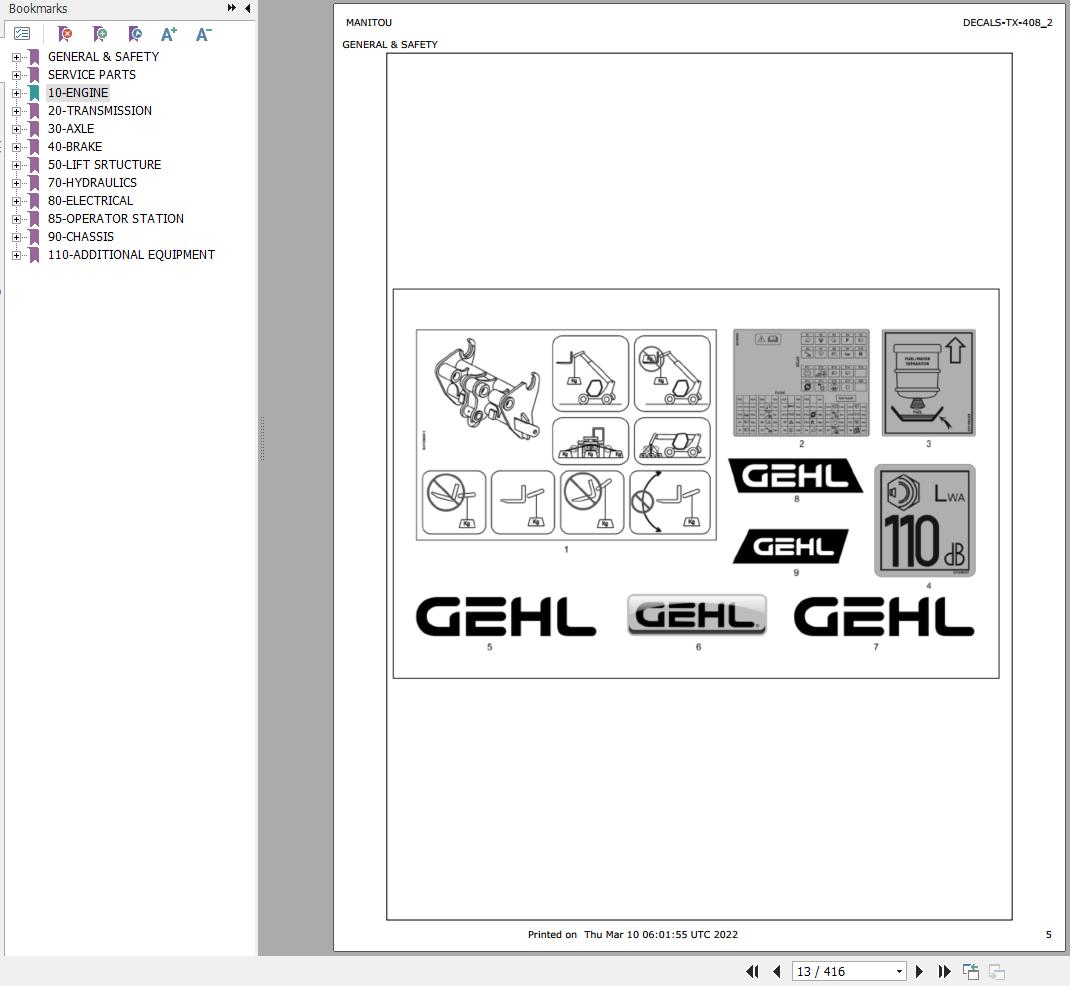Open the 90-CHASSIS bookmark
The width and height of the screenshot is (1070, 986).
81,237
